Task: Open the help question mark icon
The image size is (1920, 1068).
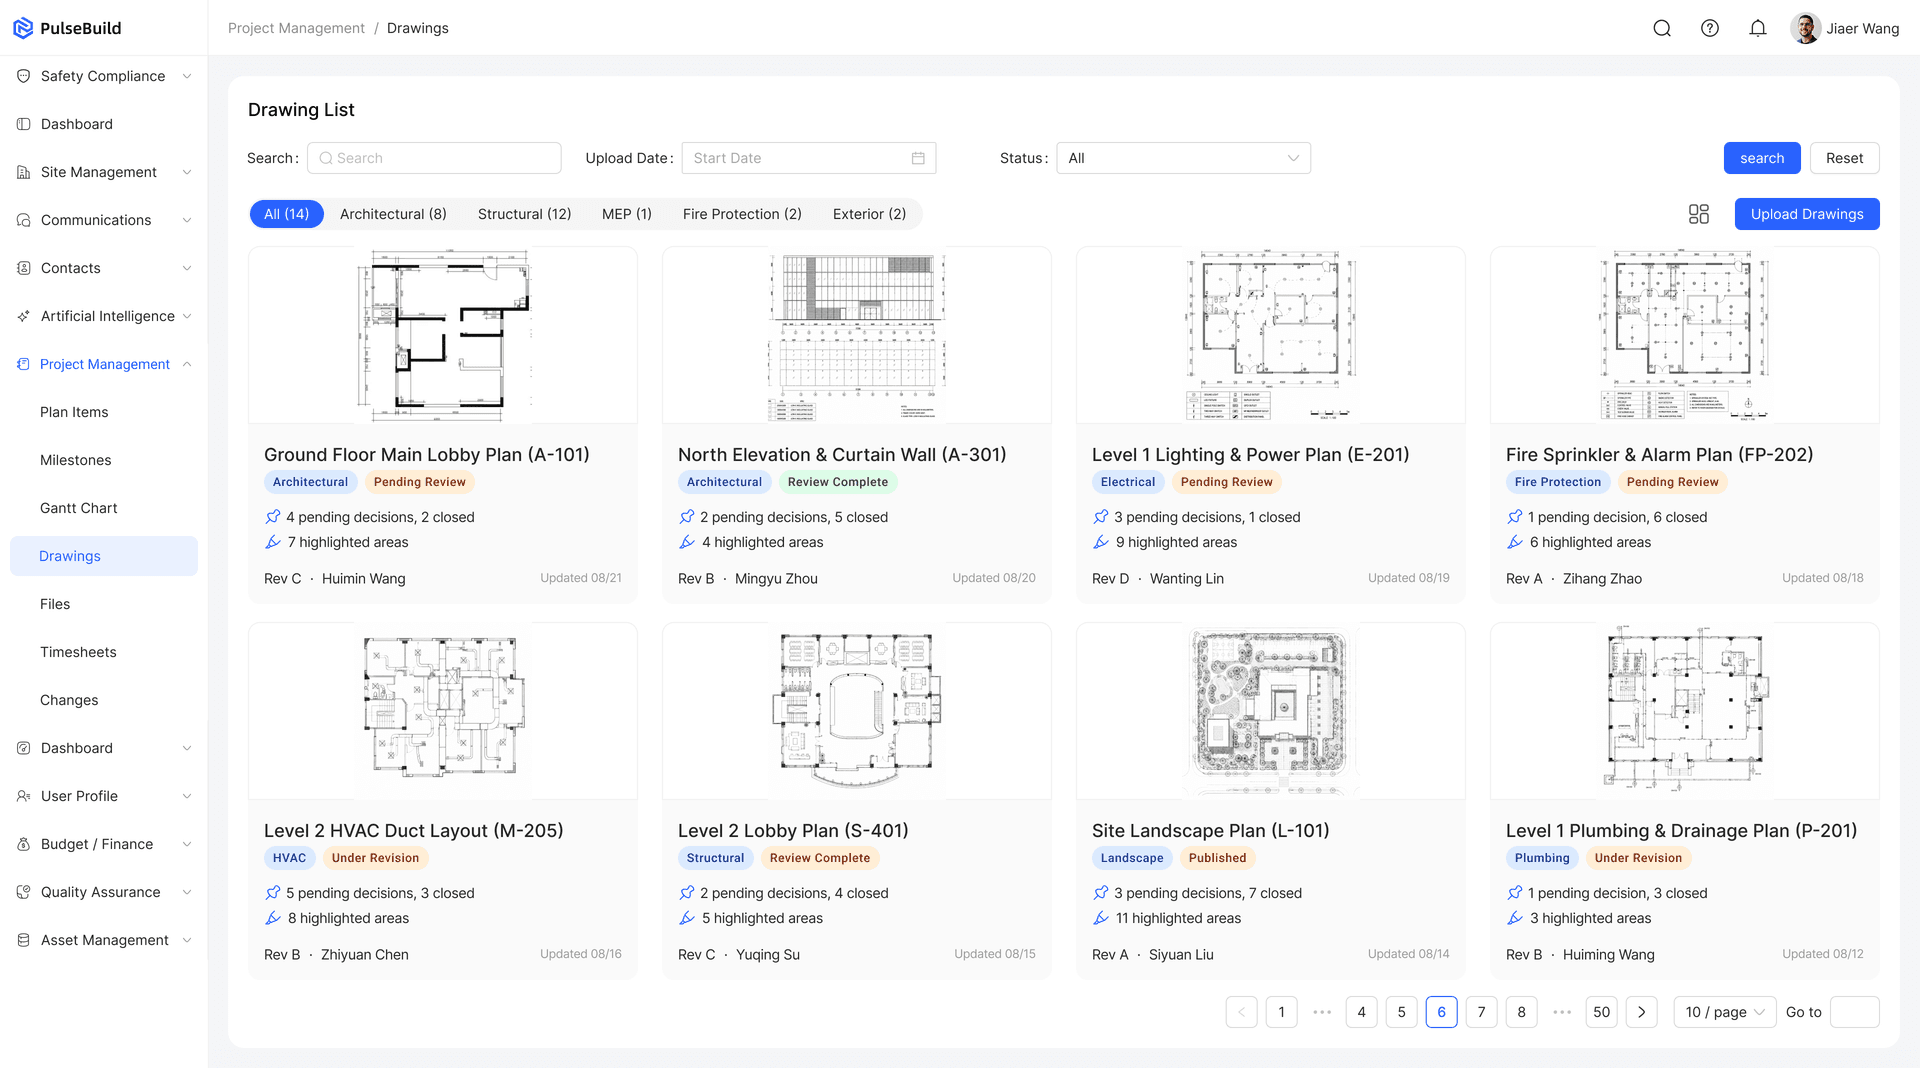Action: pyautogui.click(x=1710, y=28)
